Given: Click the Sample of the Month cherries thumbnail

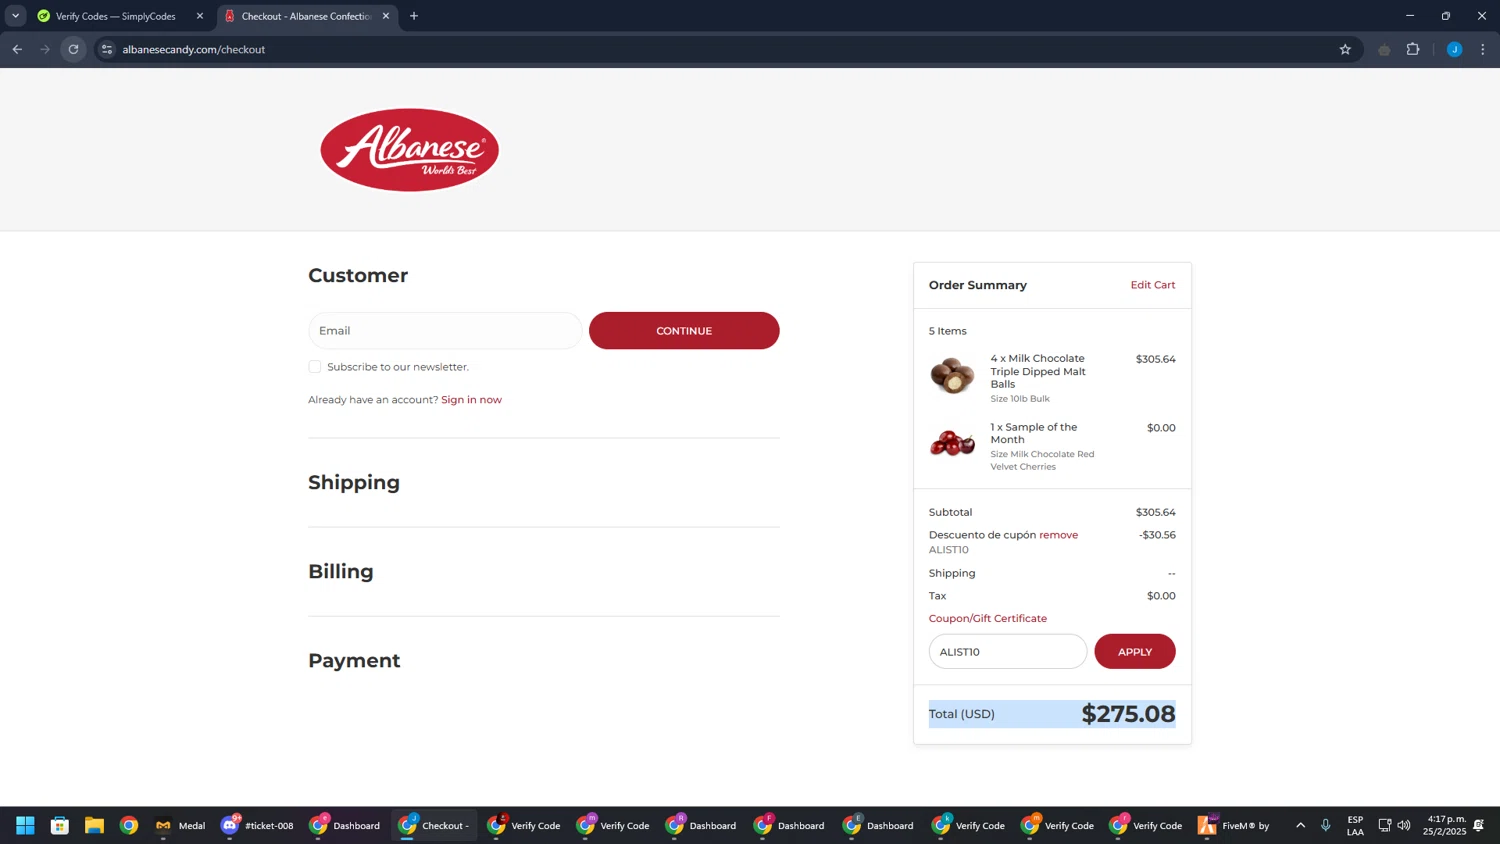Looking at the screenshot, I should 952,443.
